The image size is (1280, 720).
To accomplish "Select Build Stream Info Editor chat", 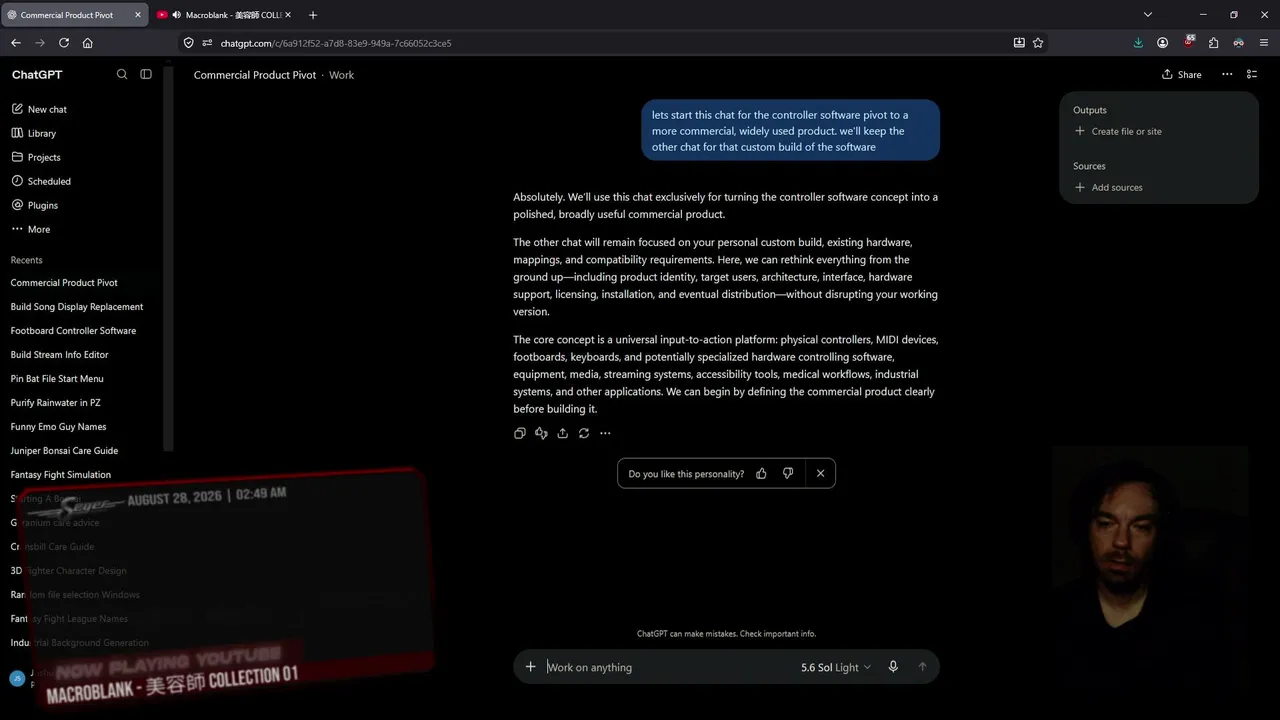I will [60, 355].
